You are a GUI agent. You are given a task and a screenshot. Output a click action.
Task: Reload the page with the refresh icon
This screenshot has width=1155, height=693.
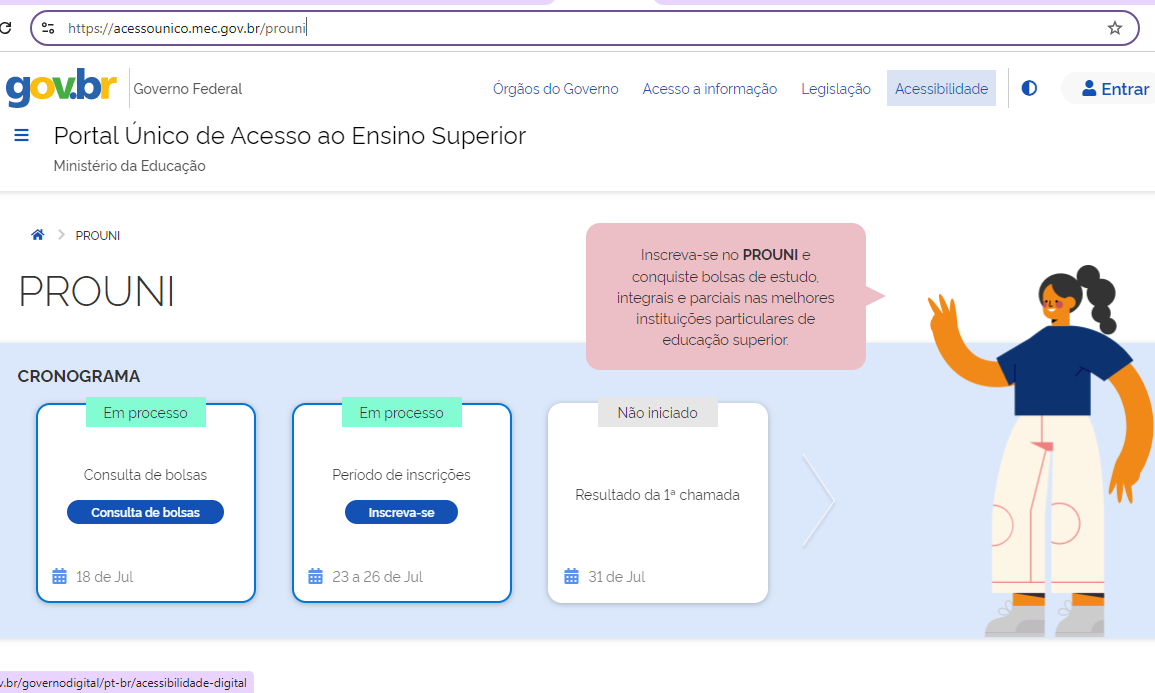point(4,28)
